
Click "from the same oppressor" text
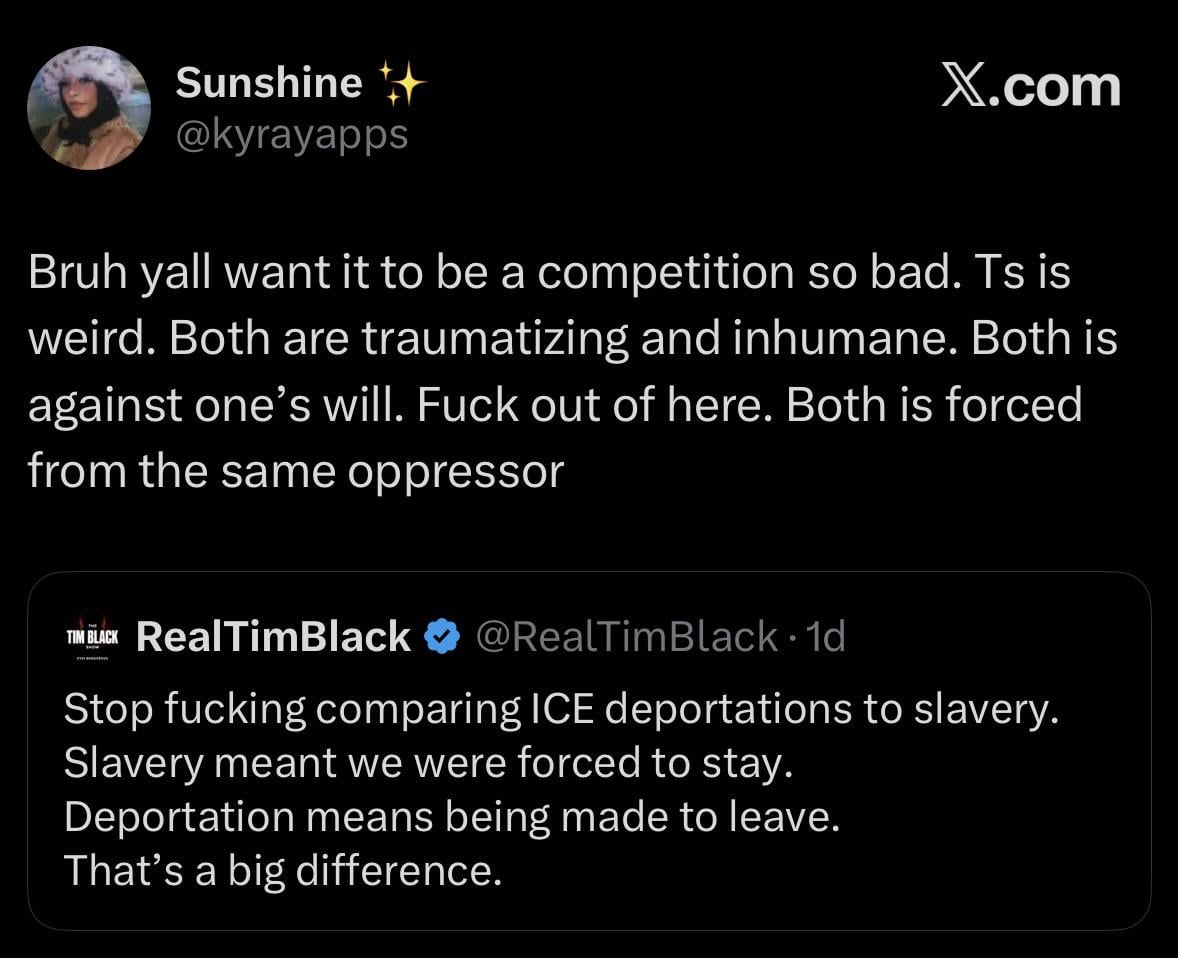(296, 470)
